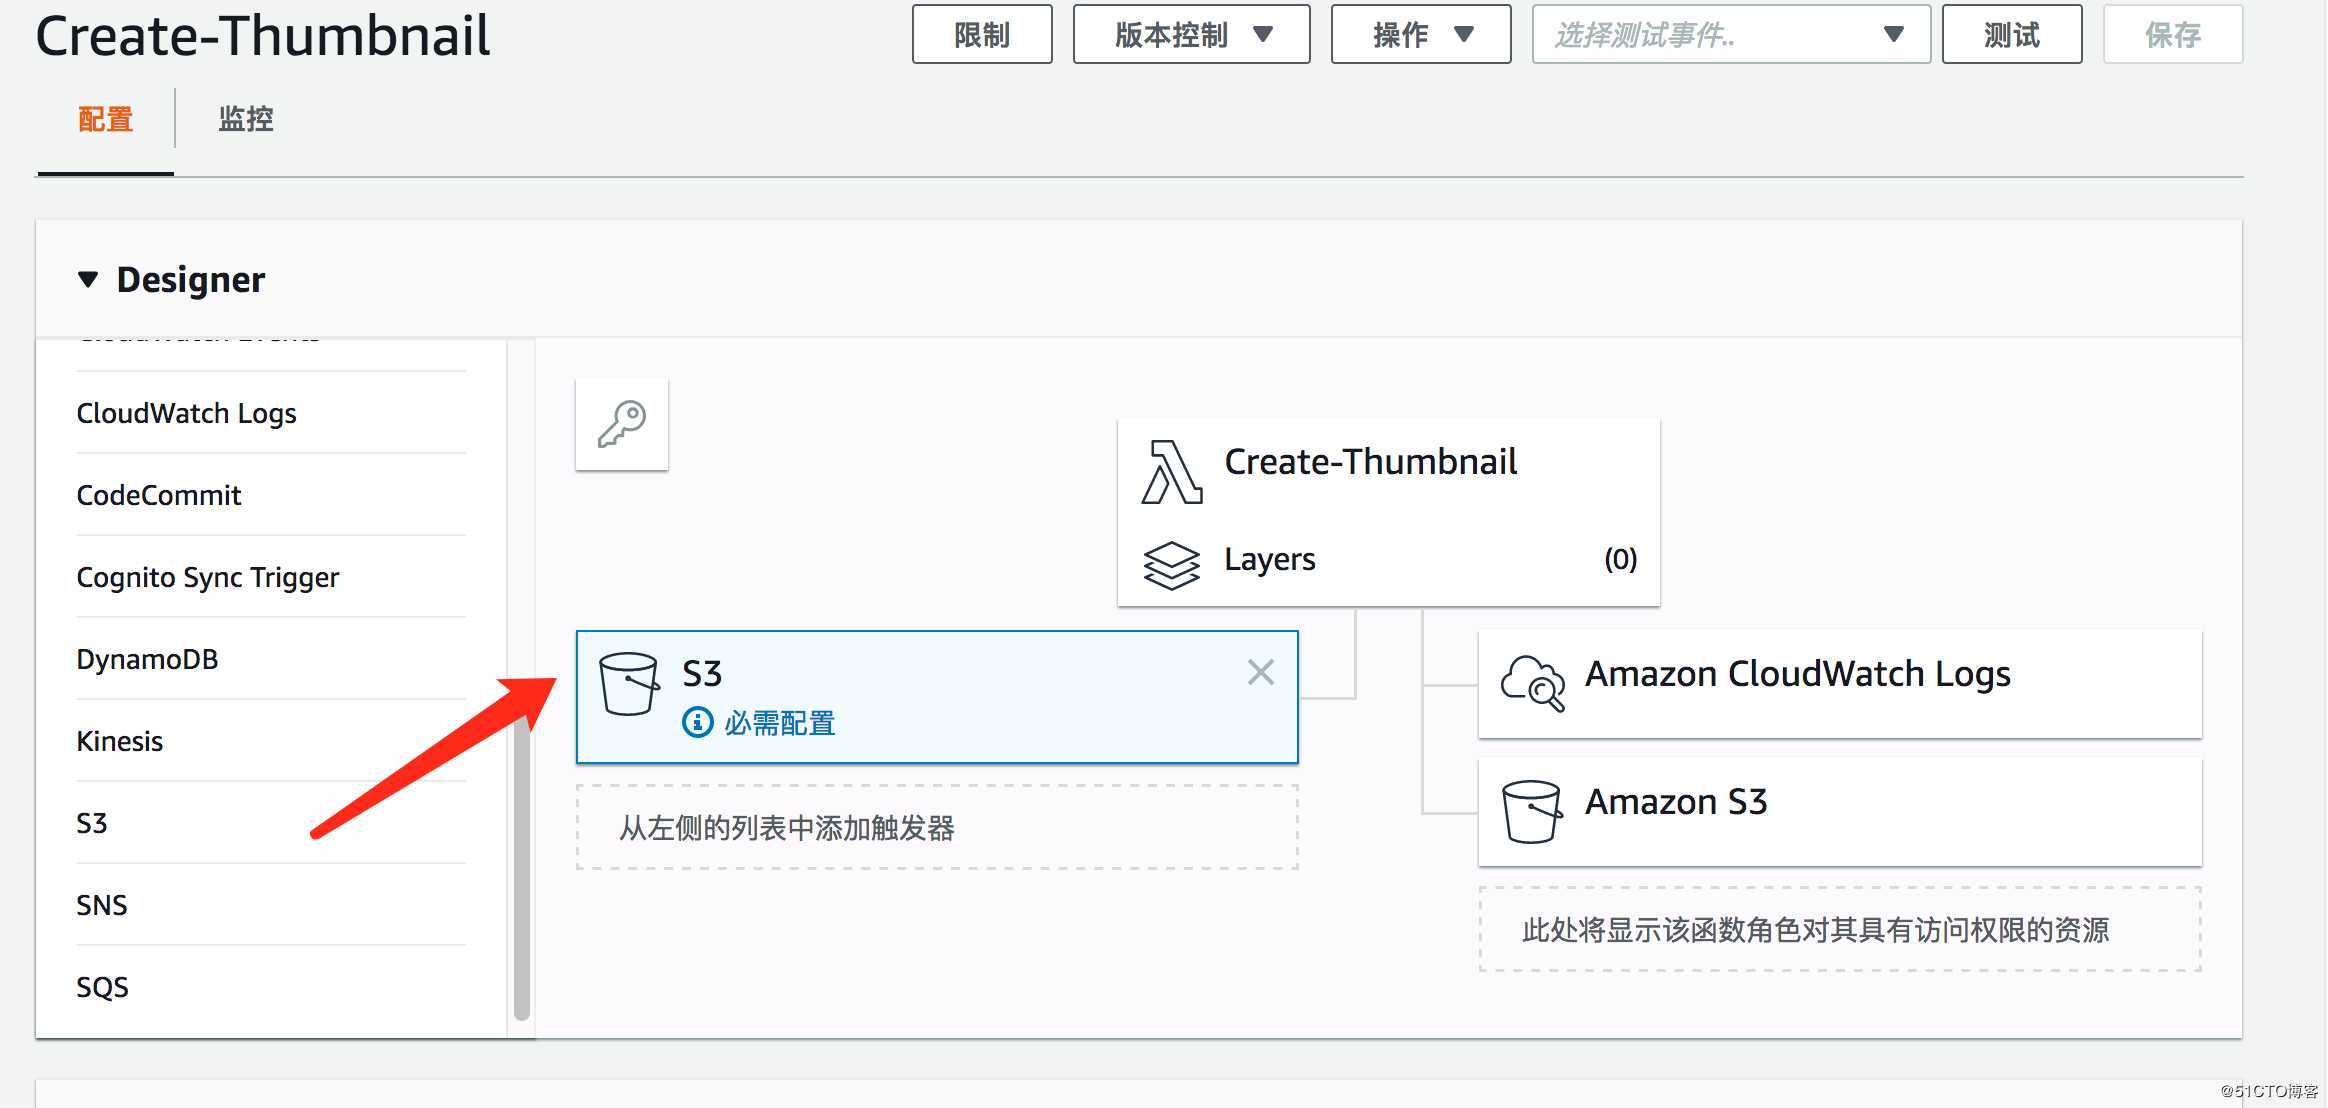The height and width of the screenshot is (1108, 2328).
Task: Open the 版本控制 dropdown
Action: (1191, 35)
